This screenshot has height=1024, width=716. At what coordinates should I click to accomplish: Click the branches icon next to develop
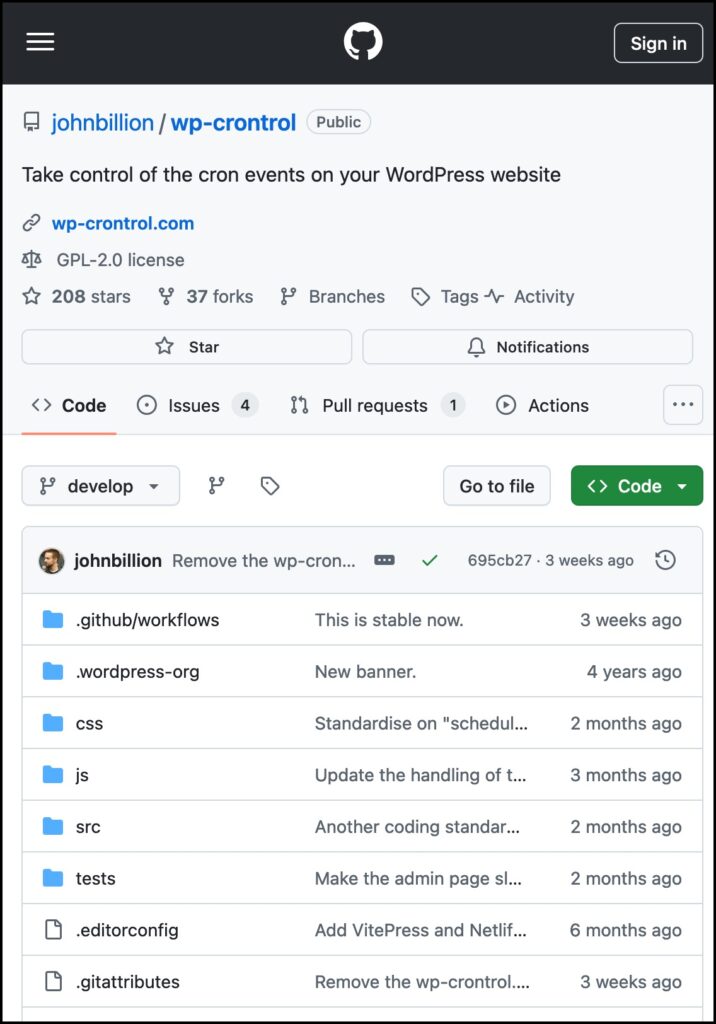click(x=215, y=486)
